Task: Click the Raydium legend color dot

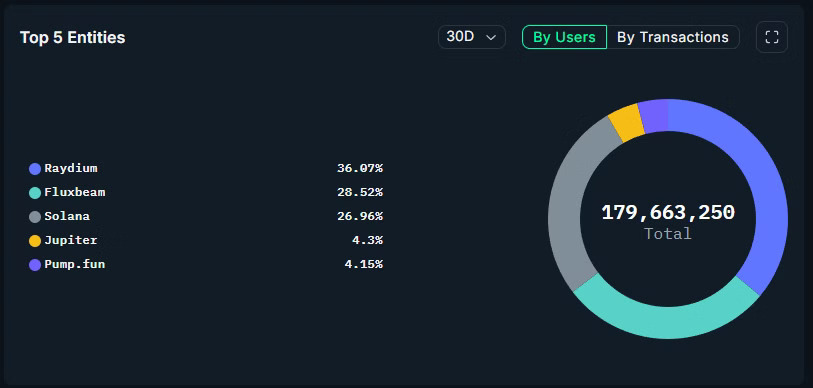Action: pyautogui.click(x=35, y=169)
